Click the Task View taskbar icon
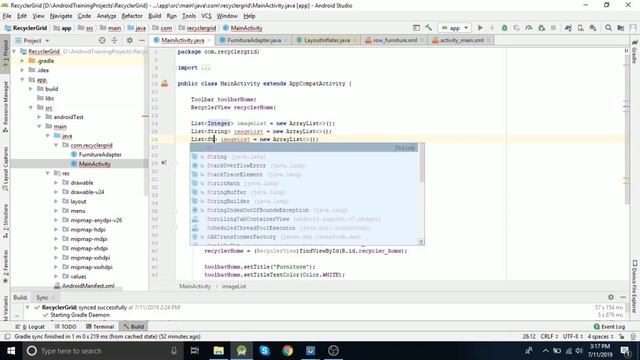 195,351
